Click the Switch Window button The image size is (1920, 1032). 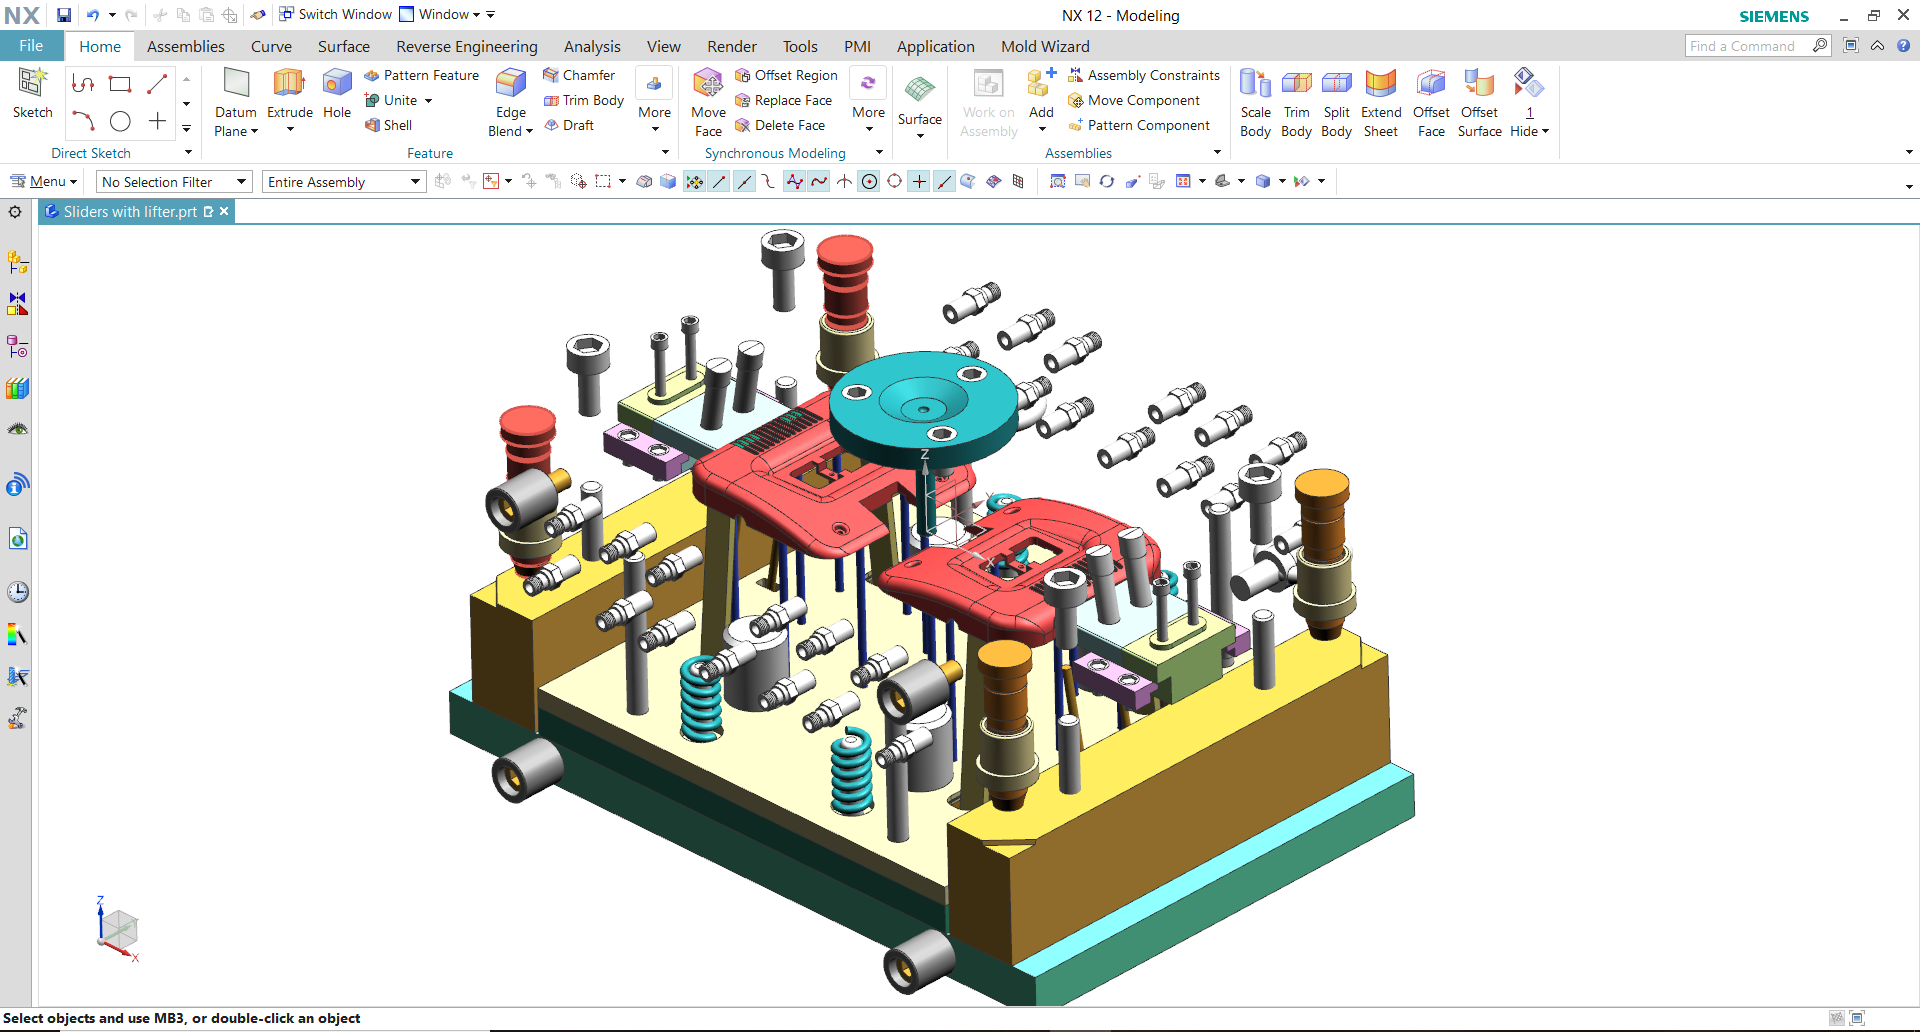point(335,15)
